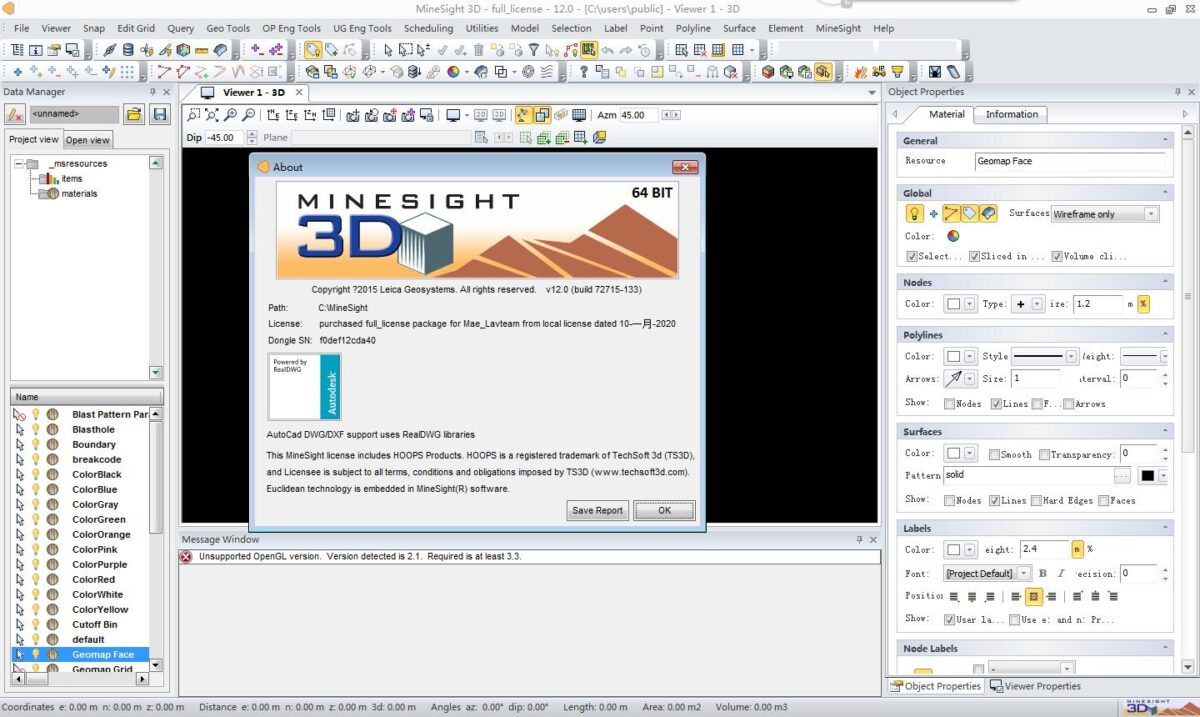This screenshot has width=1200, height=717.
Task: Open the Geo Tools menu
Action: (x=228, y=28)
